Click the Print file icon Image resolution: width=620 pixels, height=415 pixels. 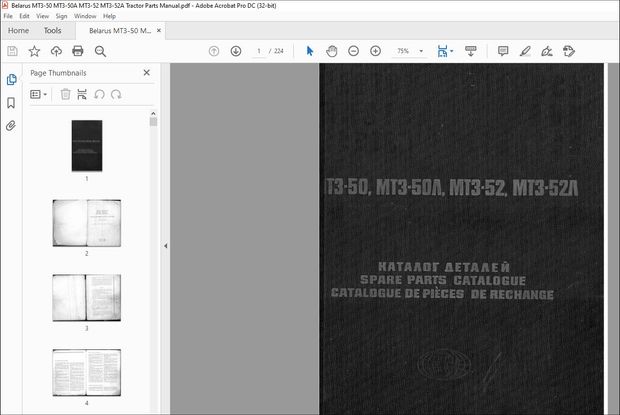click(x=78, y=51)
